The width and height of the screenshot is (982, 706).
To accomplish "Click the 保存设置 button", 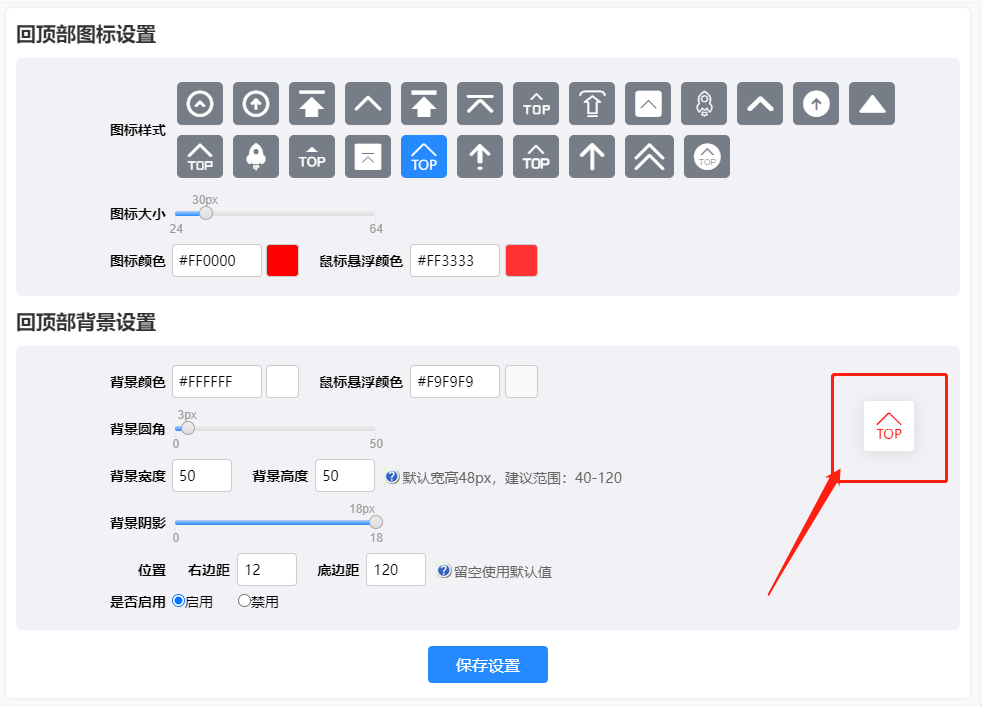I will (x=487, y=665).
